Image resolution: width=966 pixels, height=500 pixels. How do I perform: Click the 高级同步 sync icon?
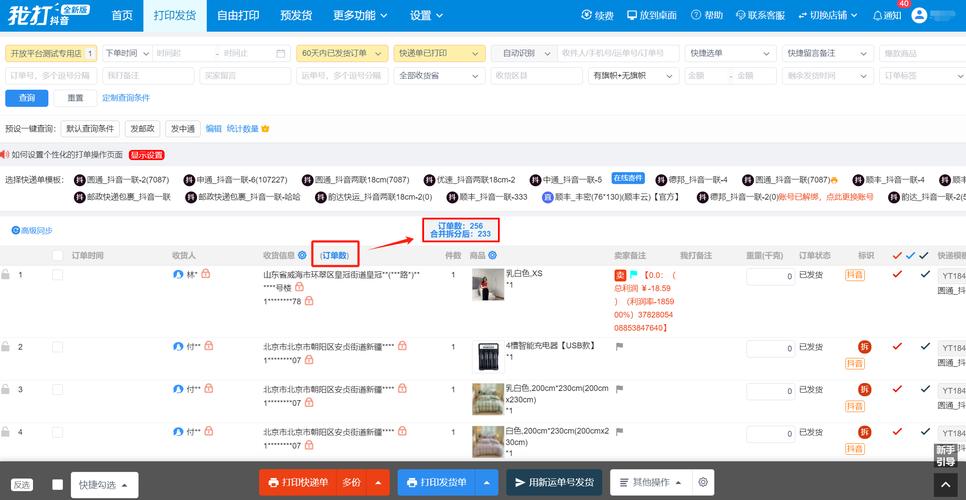tap(15, 230)
